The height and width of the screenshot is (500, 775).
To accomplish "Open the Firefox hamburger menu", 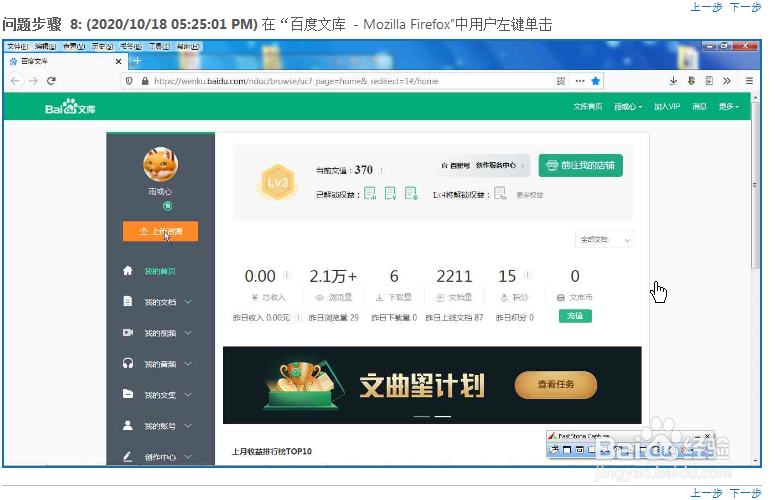I will click(749, 81).
